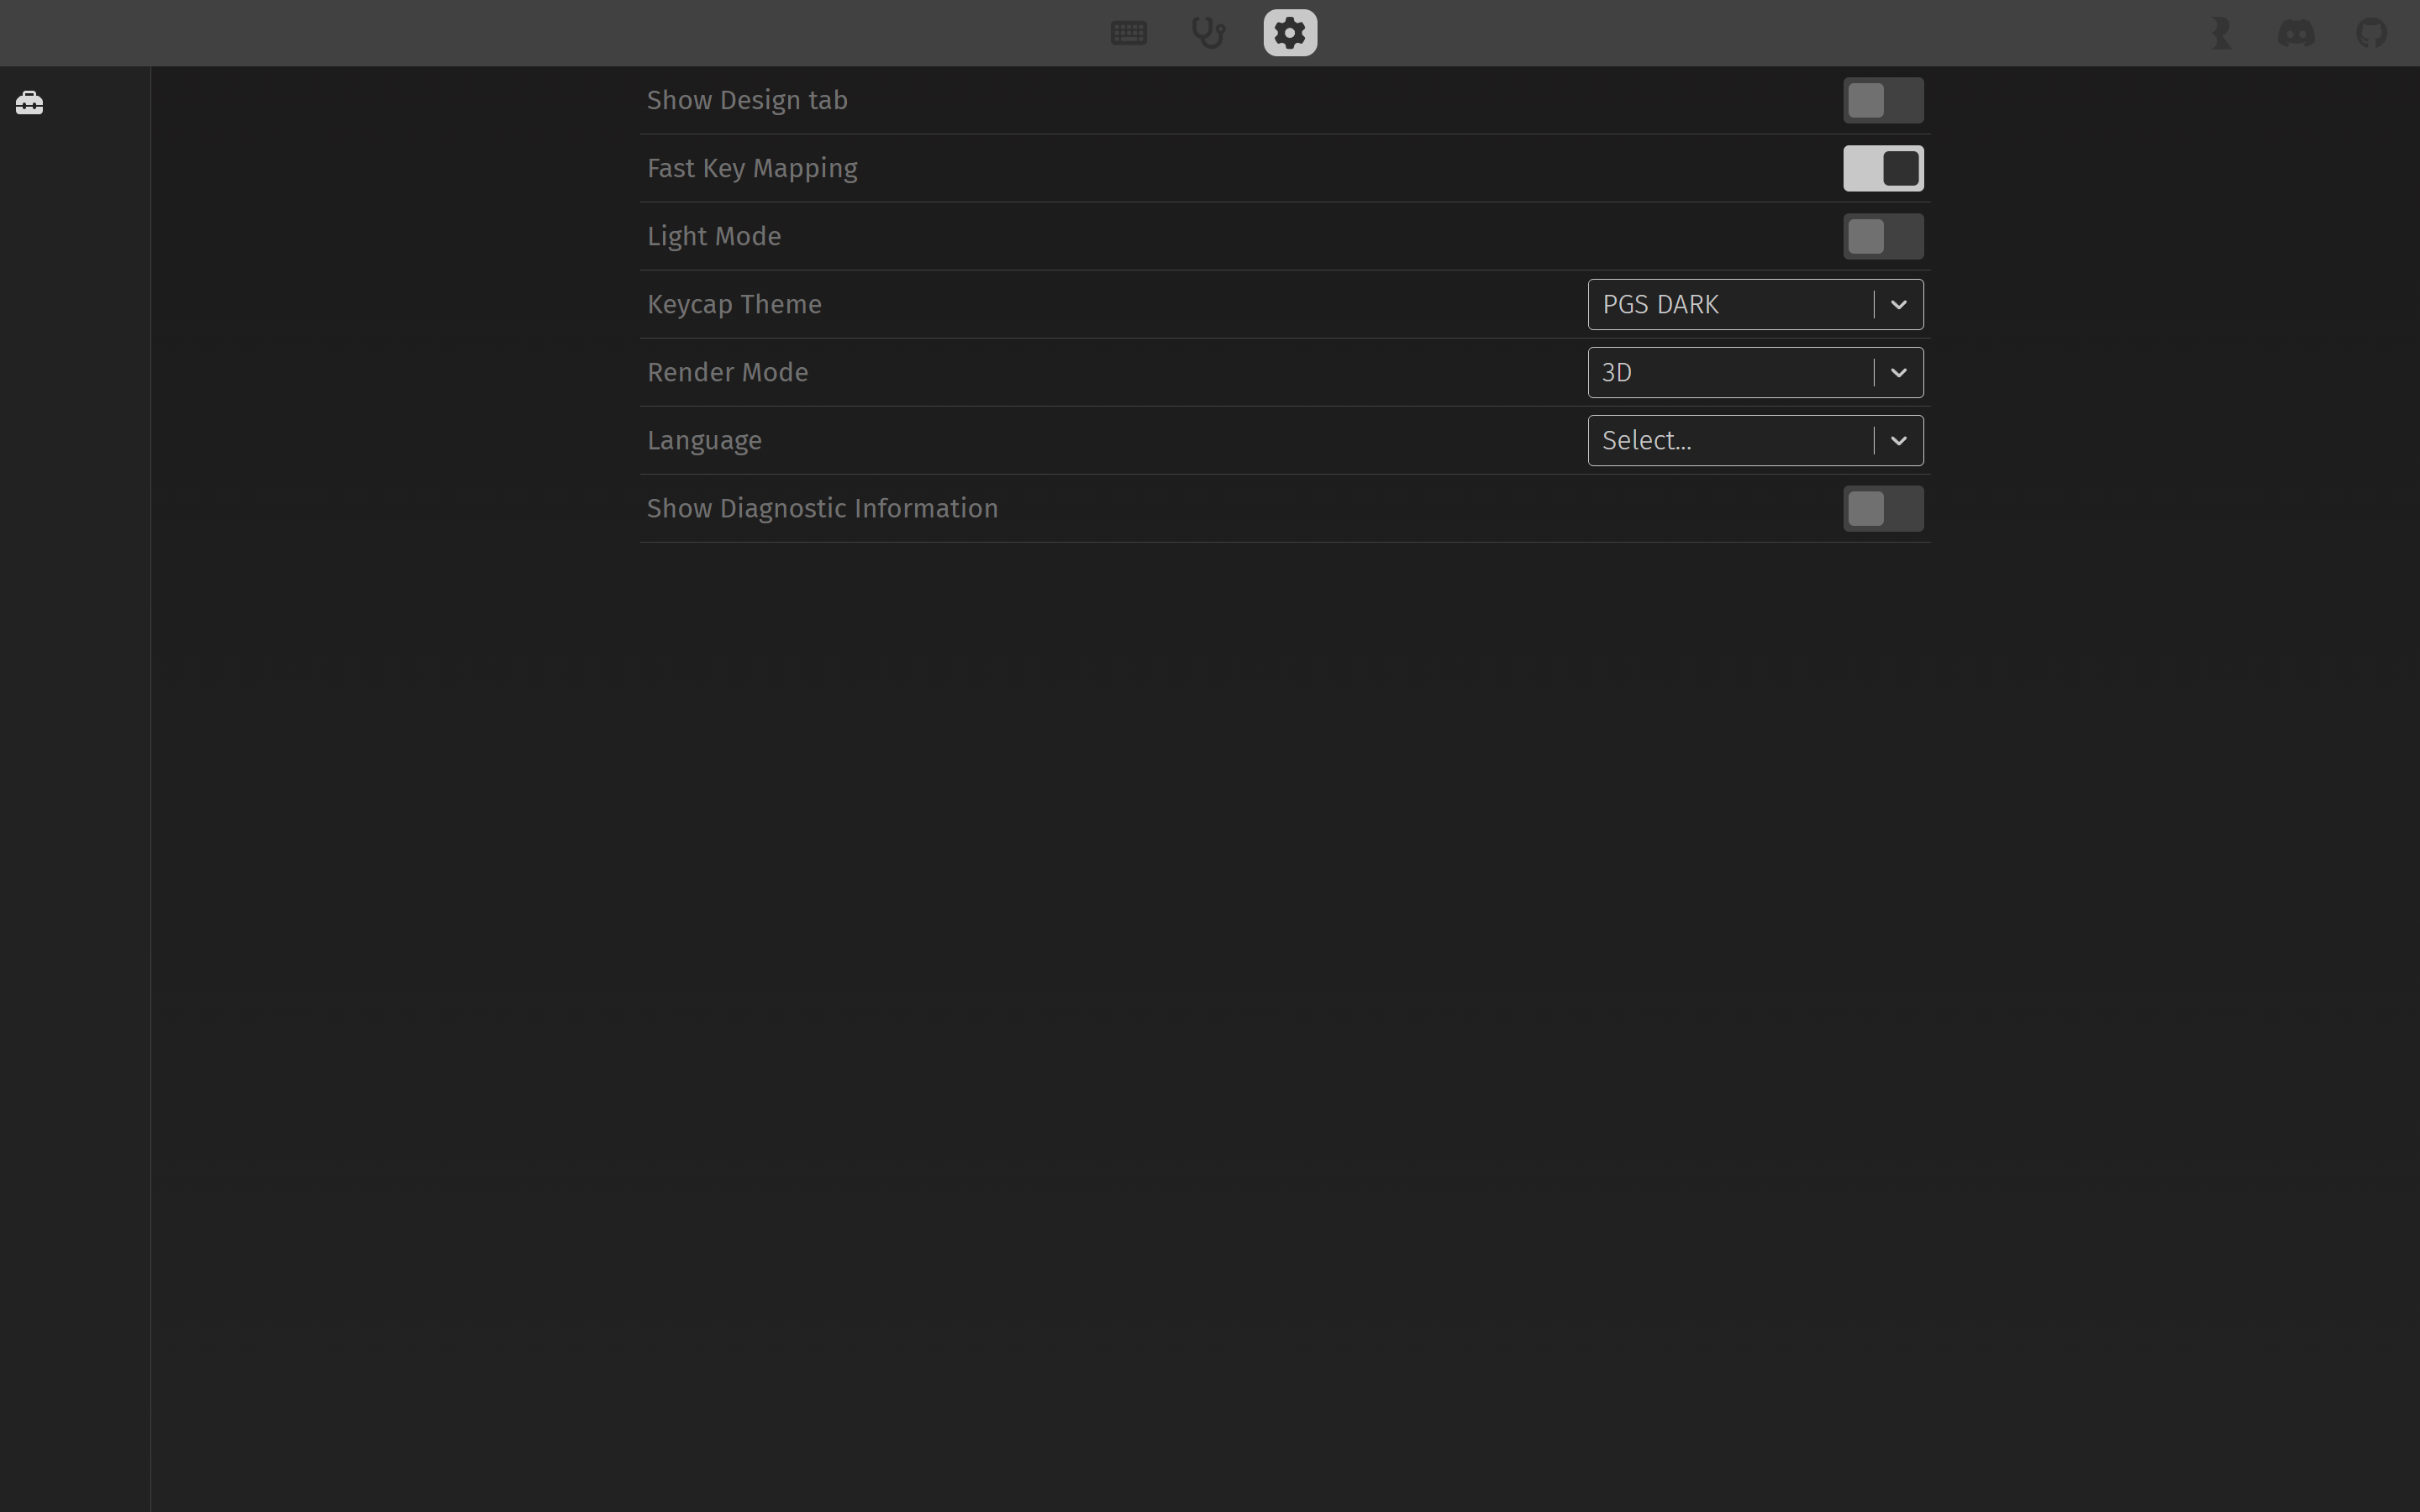Image resolution: width=2420 pixels, height=1512 pixels.
Task: Expand the Render Mode dropdown arrow
Action: (1897, 372)
